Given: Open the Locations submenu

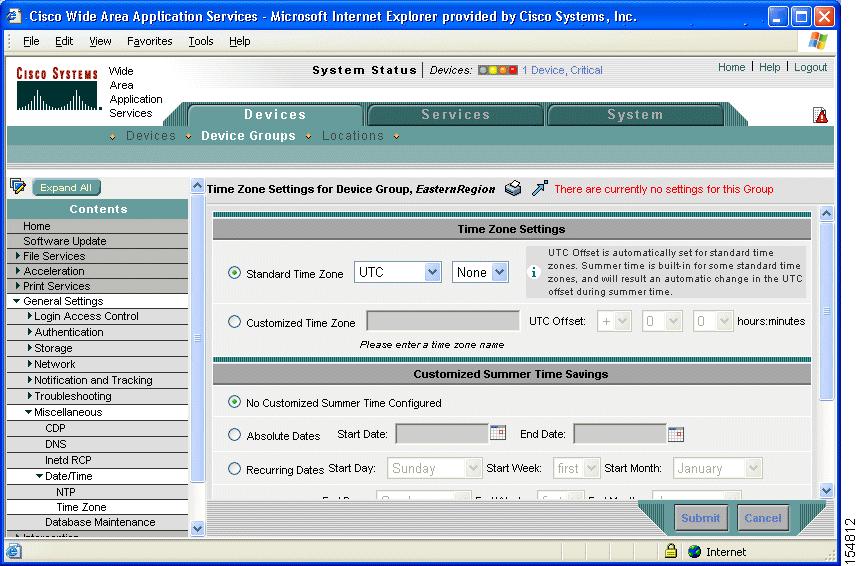Looking at the screenshot, I should pos(353,136).
